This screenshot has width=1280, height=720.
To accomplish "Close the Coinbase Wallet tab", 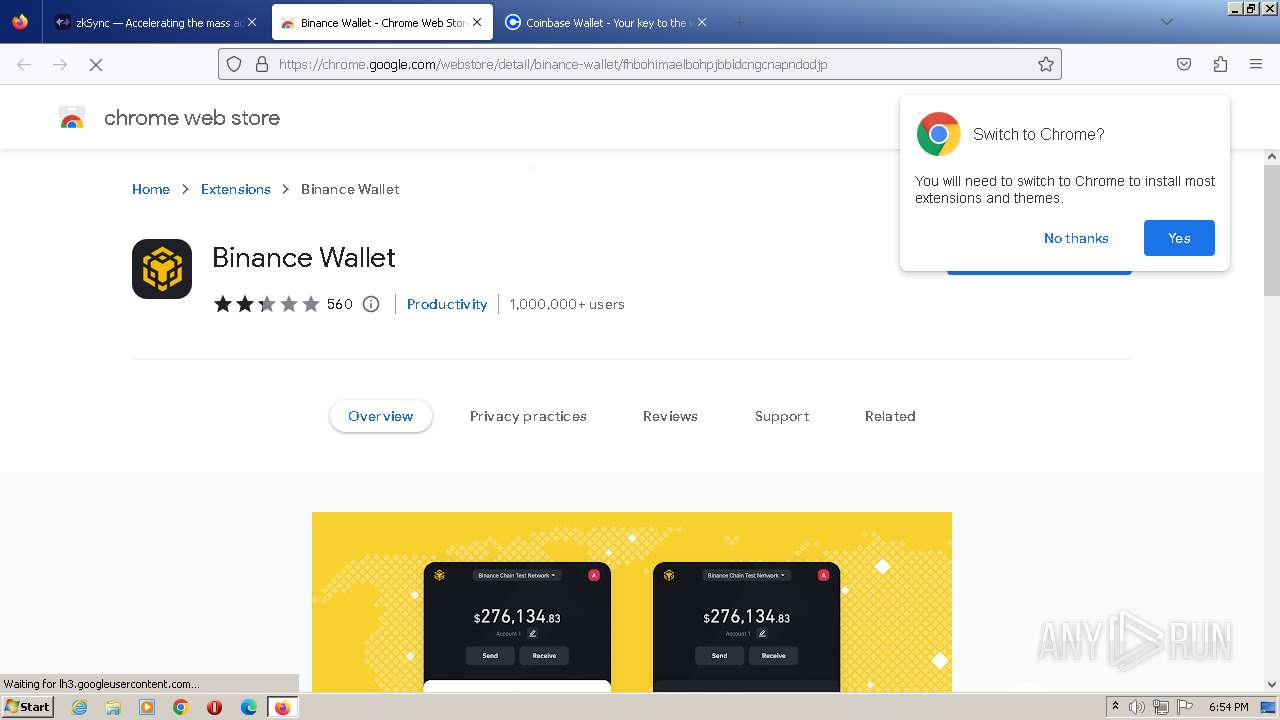I will click(x=702, y=22).
